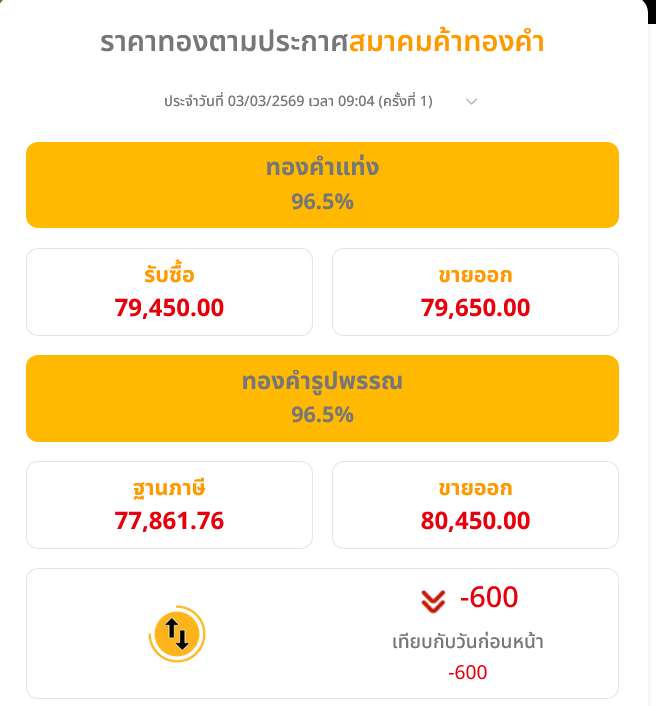Screen dimensions: 656x706
Task: Click the circular up-down arrows swap icon
Action: pos(176,633)
